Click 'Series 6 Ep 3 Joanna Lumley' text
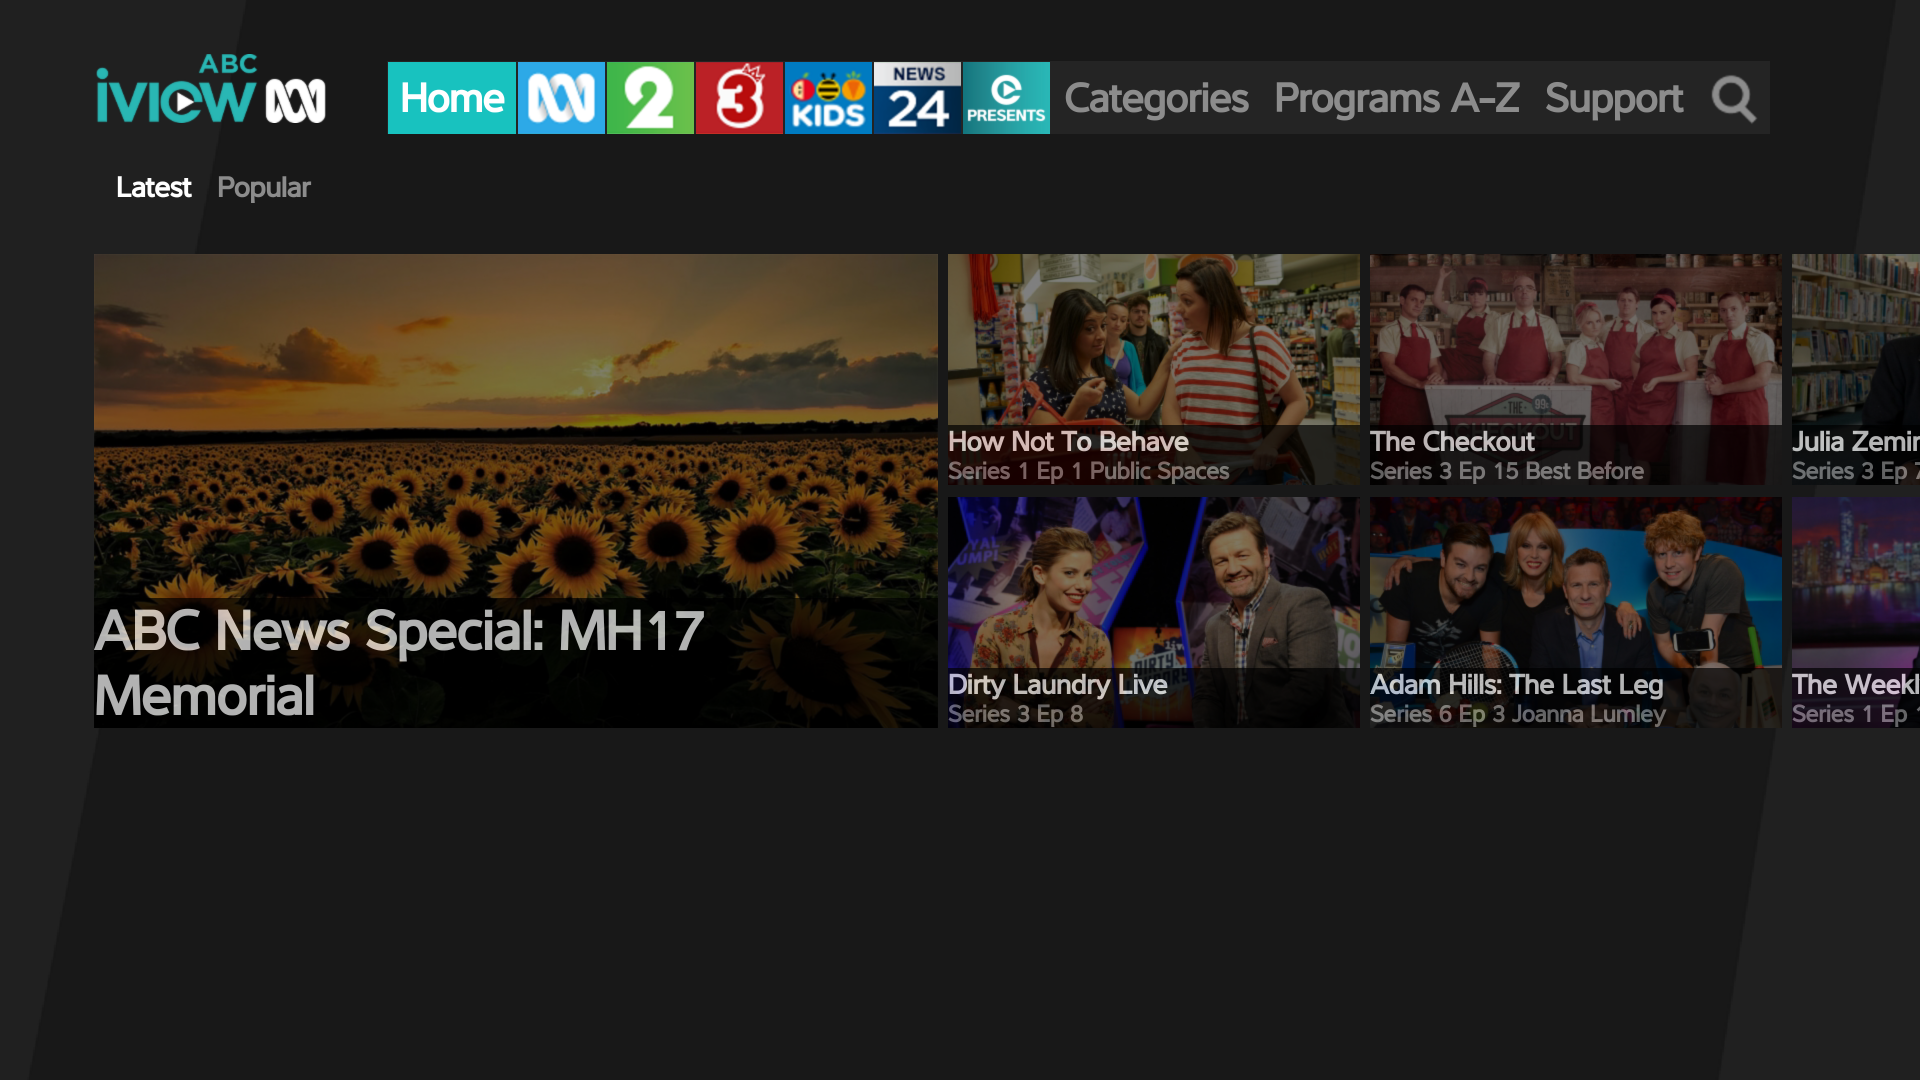The height and width of the screenshot is (1080, 1920). pyautogui.click(x=1518, y=714)
